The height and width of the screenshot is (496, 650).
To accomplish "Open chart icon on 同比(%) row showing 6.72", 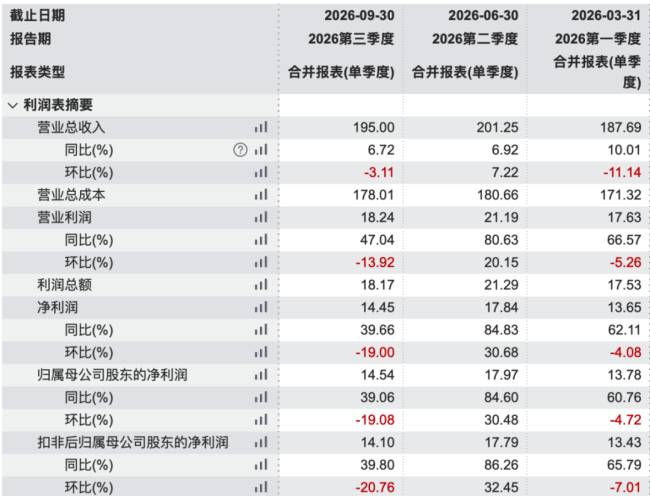I will [261, 150].
